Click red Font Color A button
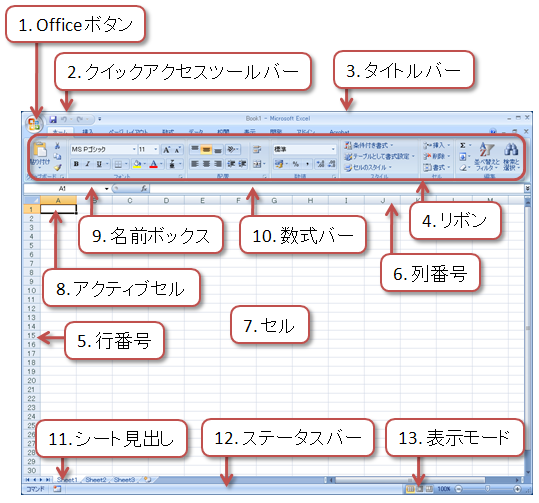This screenshot has width=539, height=503. coord(154,164)
